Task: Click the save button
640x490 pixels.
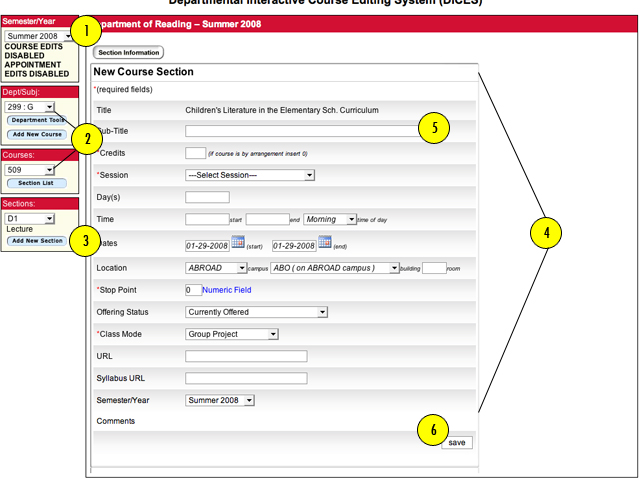Action: coord(457,443)
